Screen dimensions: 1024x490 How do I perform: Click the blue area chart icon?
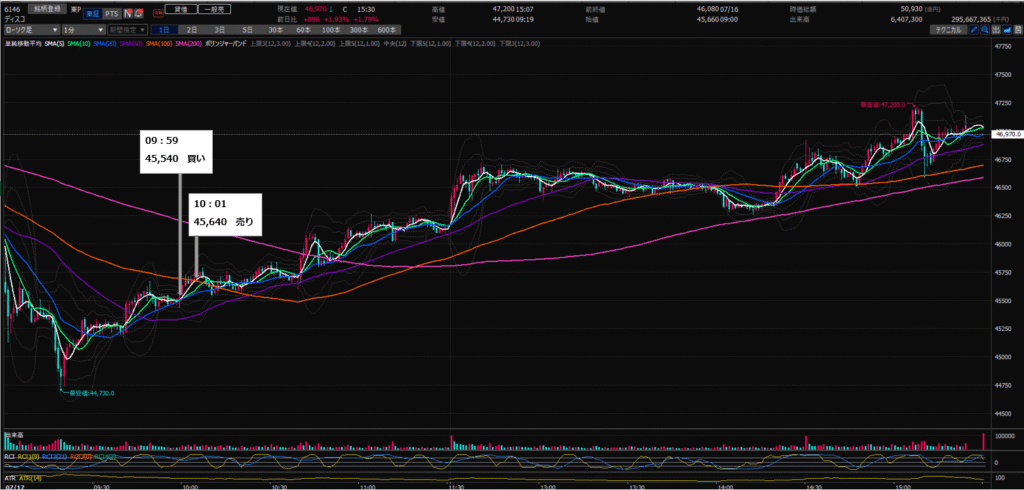pyautogui.click(x=1005, y=30)
